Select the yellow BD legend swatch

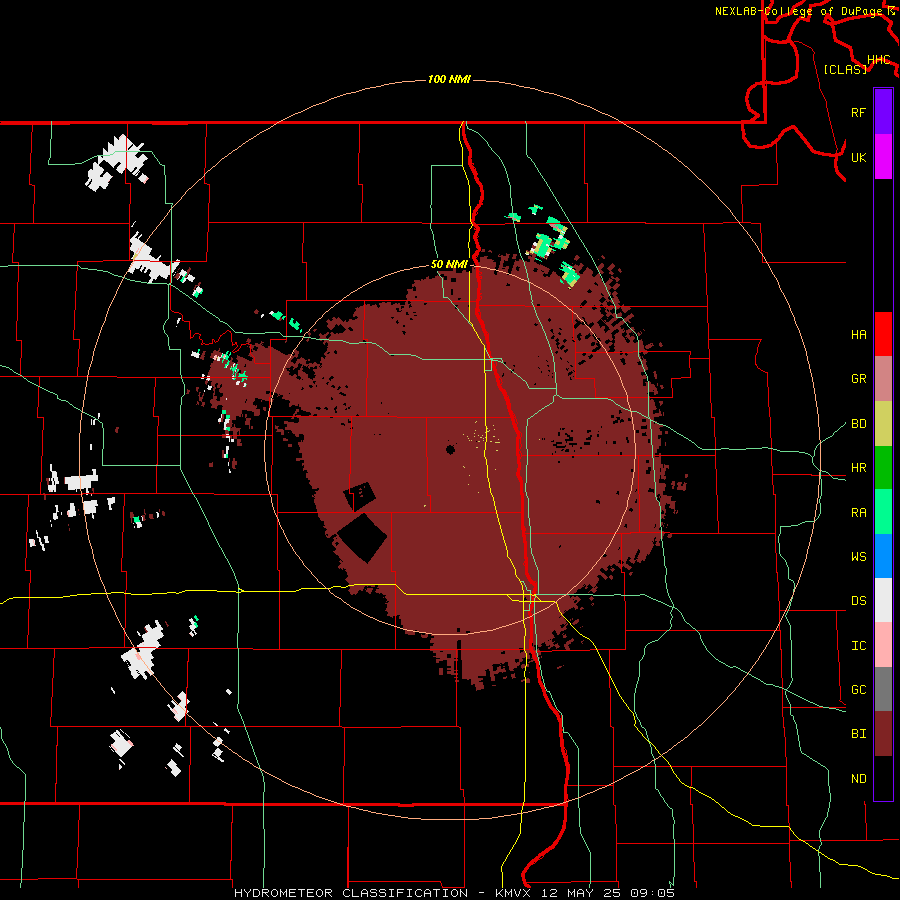point(883,424)
